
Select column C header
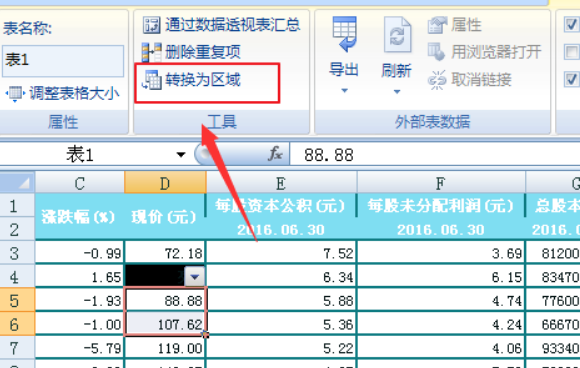(80, 183)
